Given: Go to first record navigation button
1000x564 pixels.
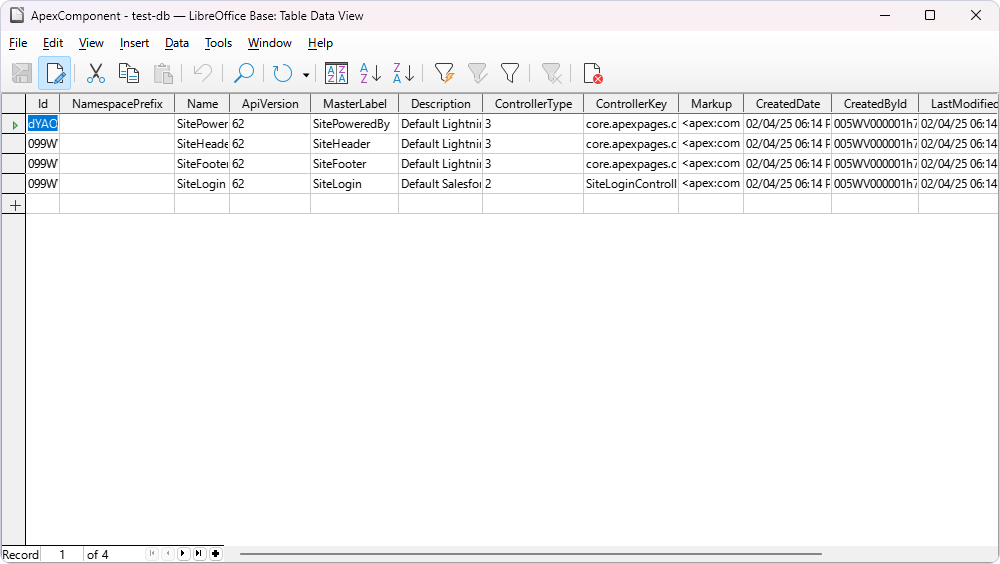Looking at the screenshot, I should coord(152,554).
